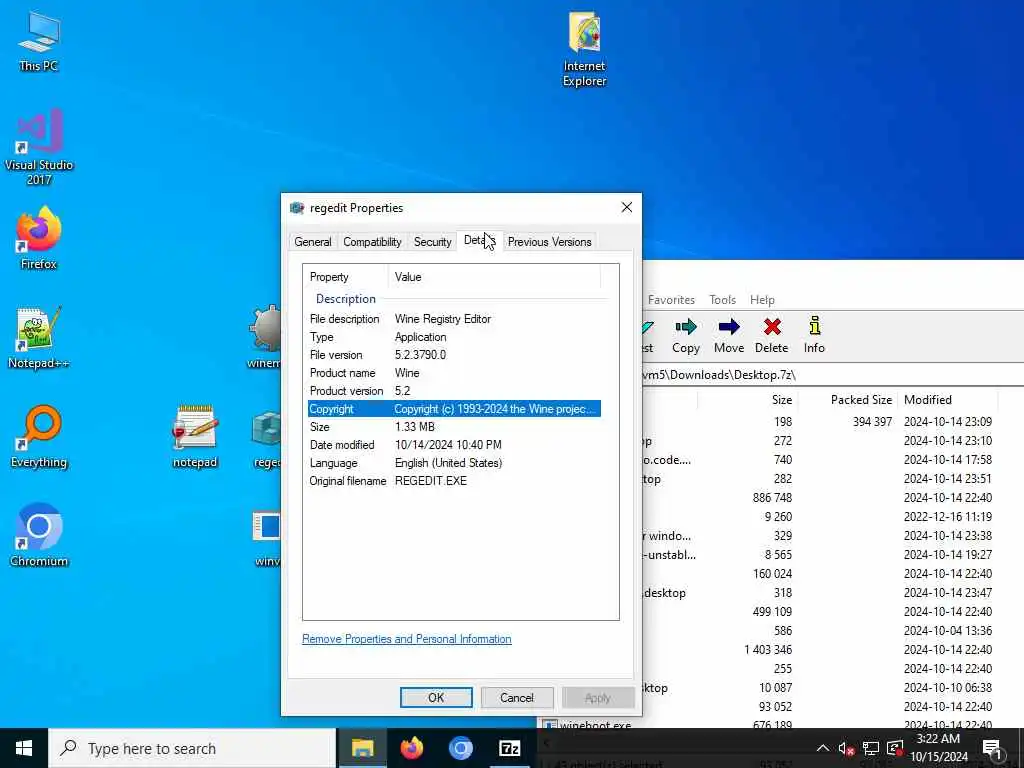
Task: Select the Language English row
Action: (454, 462)
